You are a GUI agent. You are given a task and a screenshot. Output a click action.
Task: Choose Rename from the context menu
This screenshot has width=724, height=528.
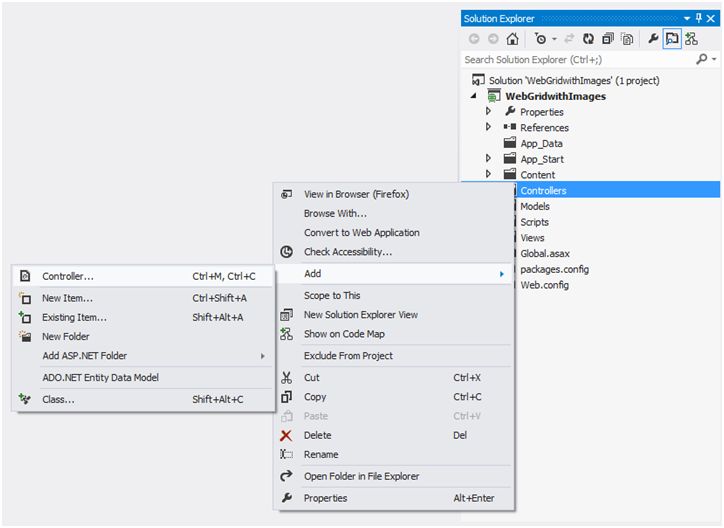pyautogui.click(x=393, y=455)
